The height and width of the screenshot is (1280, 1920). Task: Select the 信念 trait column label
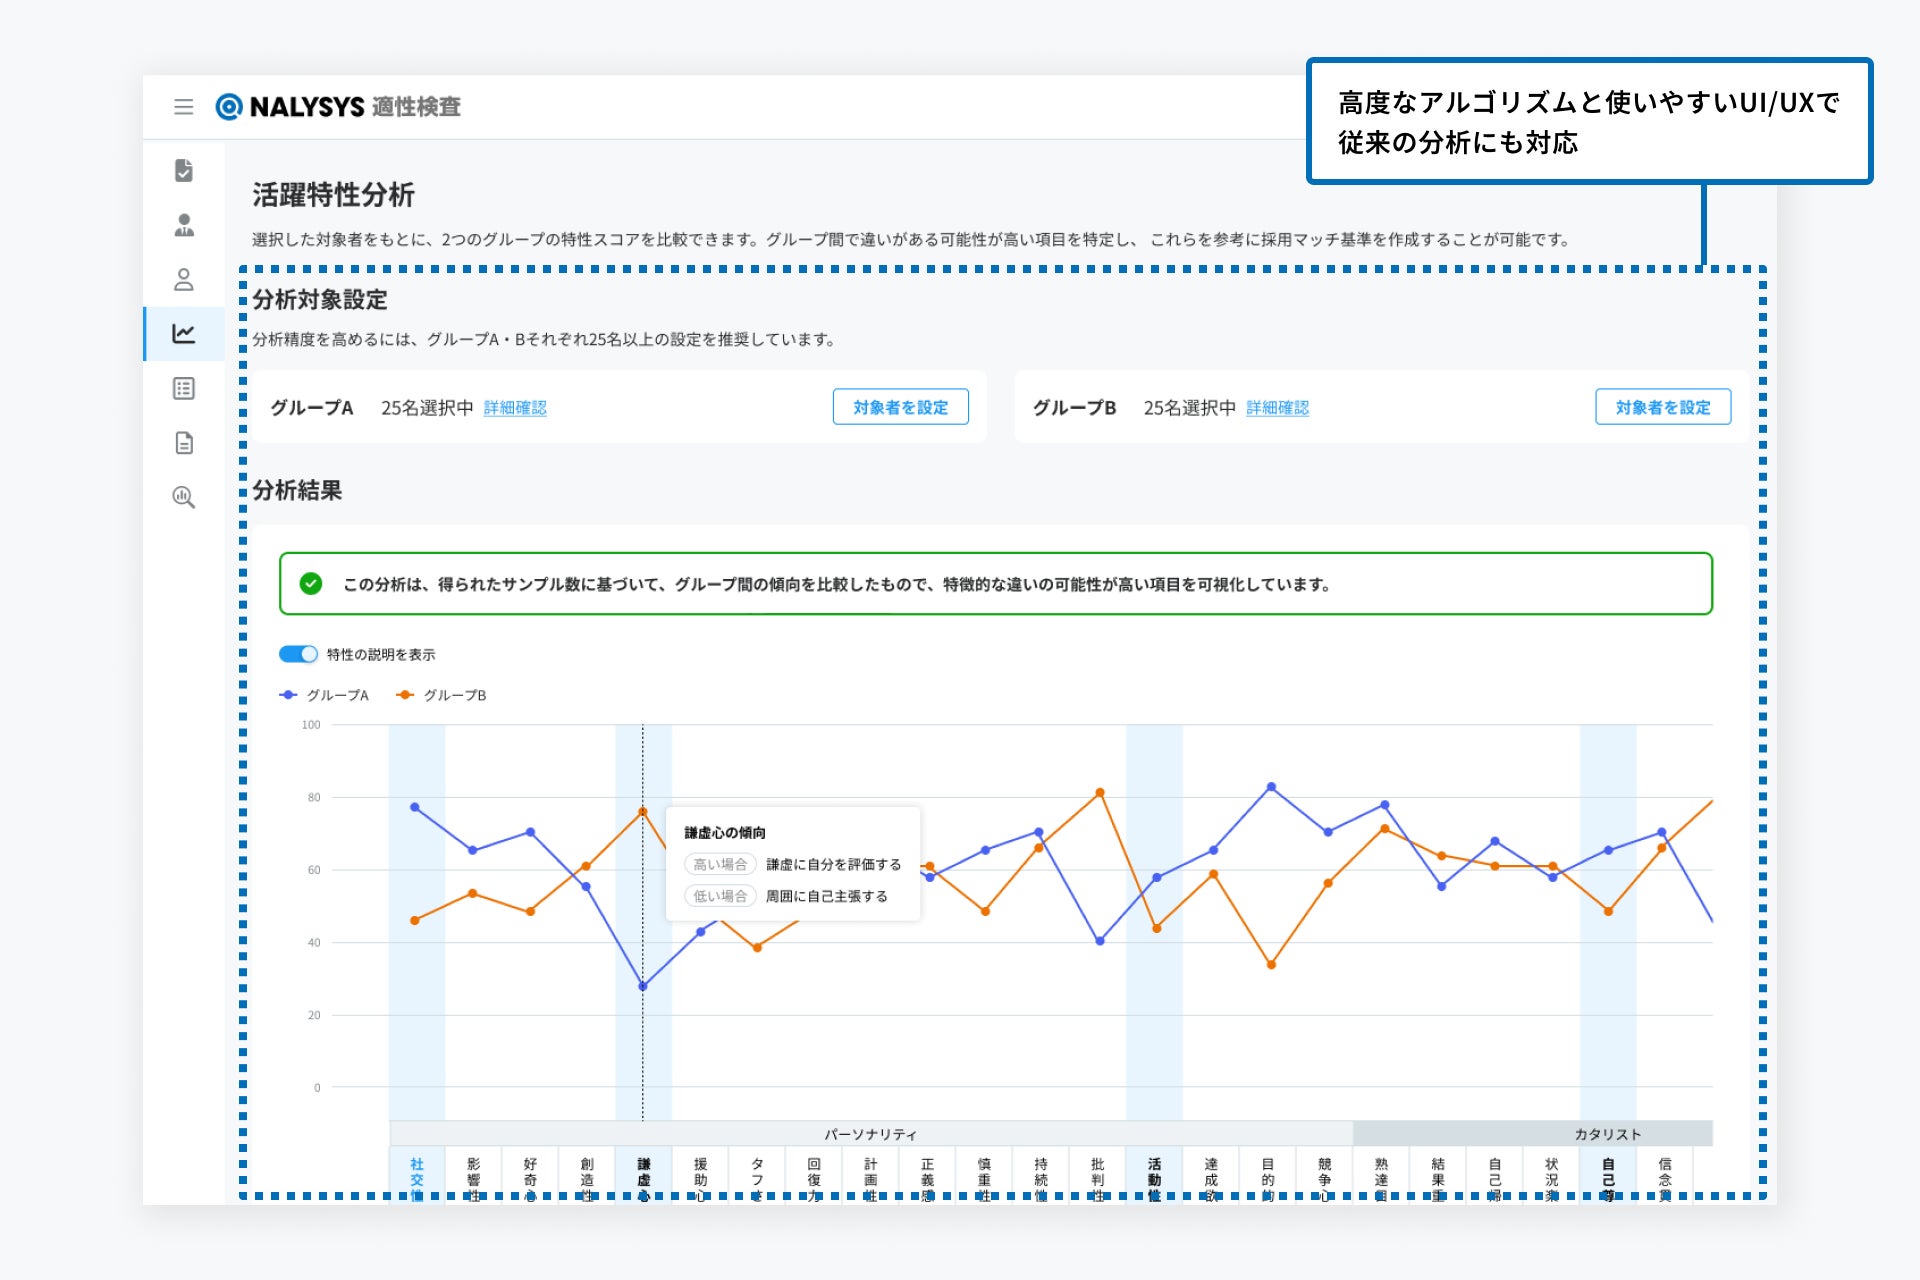(x=1665, y=1178)
